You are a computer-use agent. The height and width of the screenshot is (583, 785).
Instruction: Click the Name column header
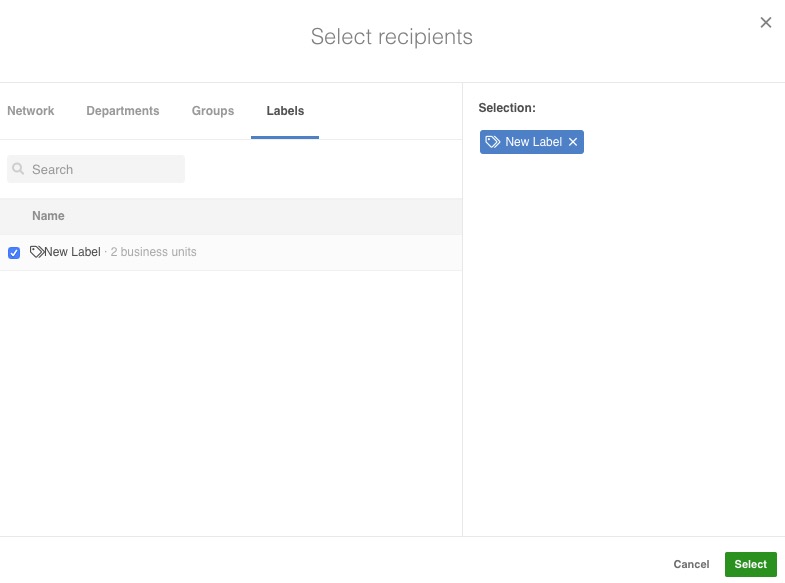point(48,216)
